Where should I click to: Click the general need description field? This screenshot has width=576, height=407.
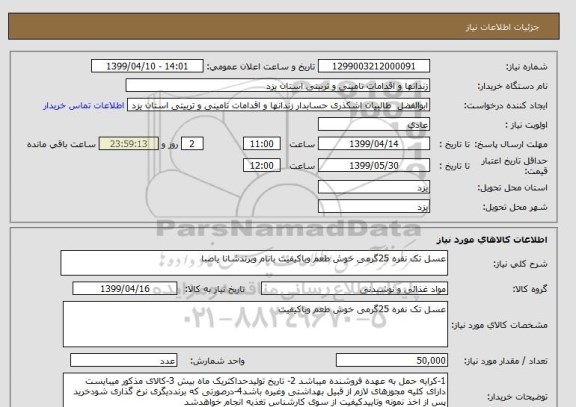[254, 263]
